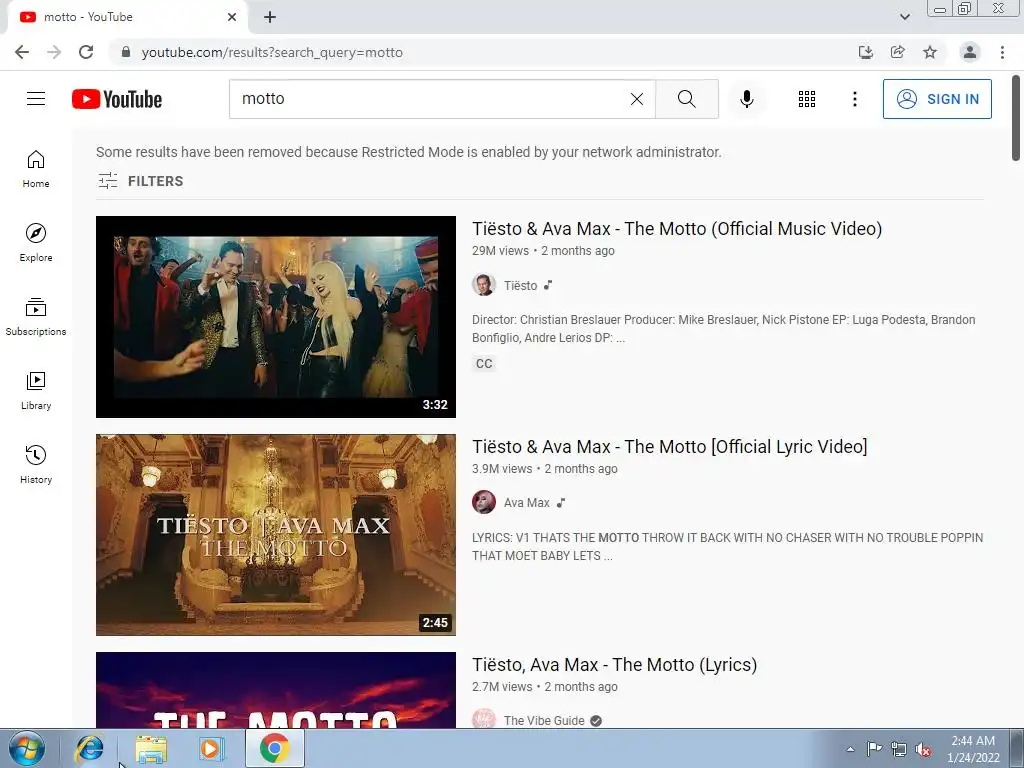The height and width of the screenshot is (768, 1024).
Task: Show hidden system tray icons
Action: [x=850, y=749]
